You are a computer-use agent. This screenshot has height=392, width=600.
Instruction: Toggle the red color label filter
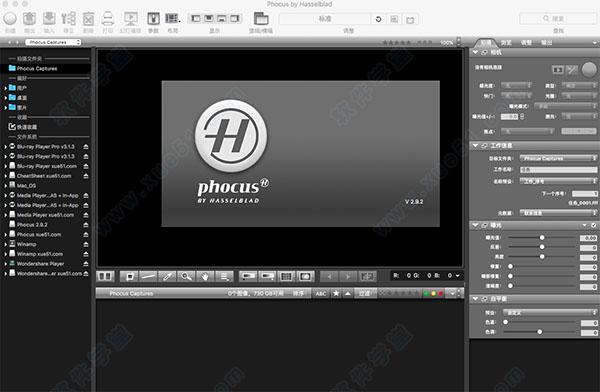pos(440,294)
